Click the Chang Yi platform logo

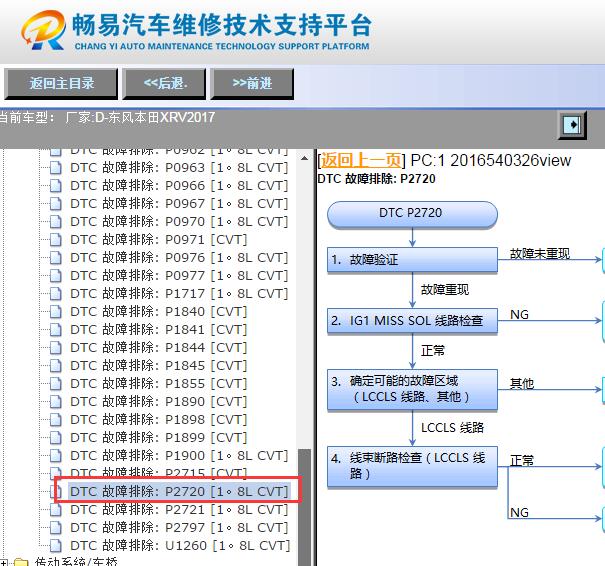click(x=43, y=30)
